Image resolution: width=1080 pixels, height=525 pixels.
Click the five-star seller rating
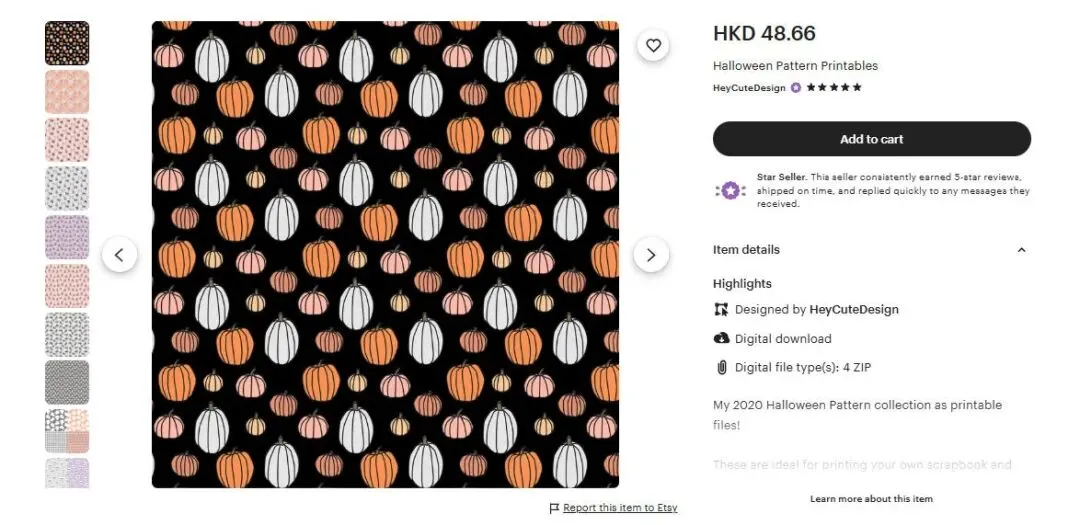[834, 88]
